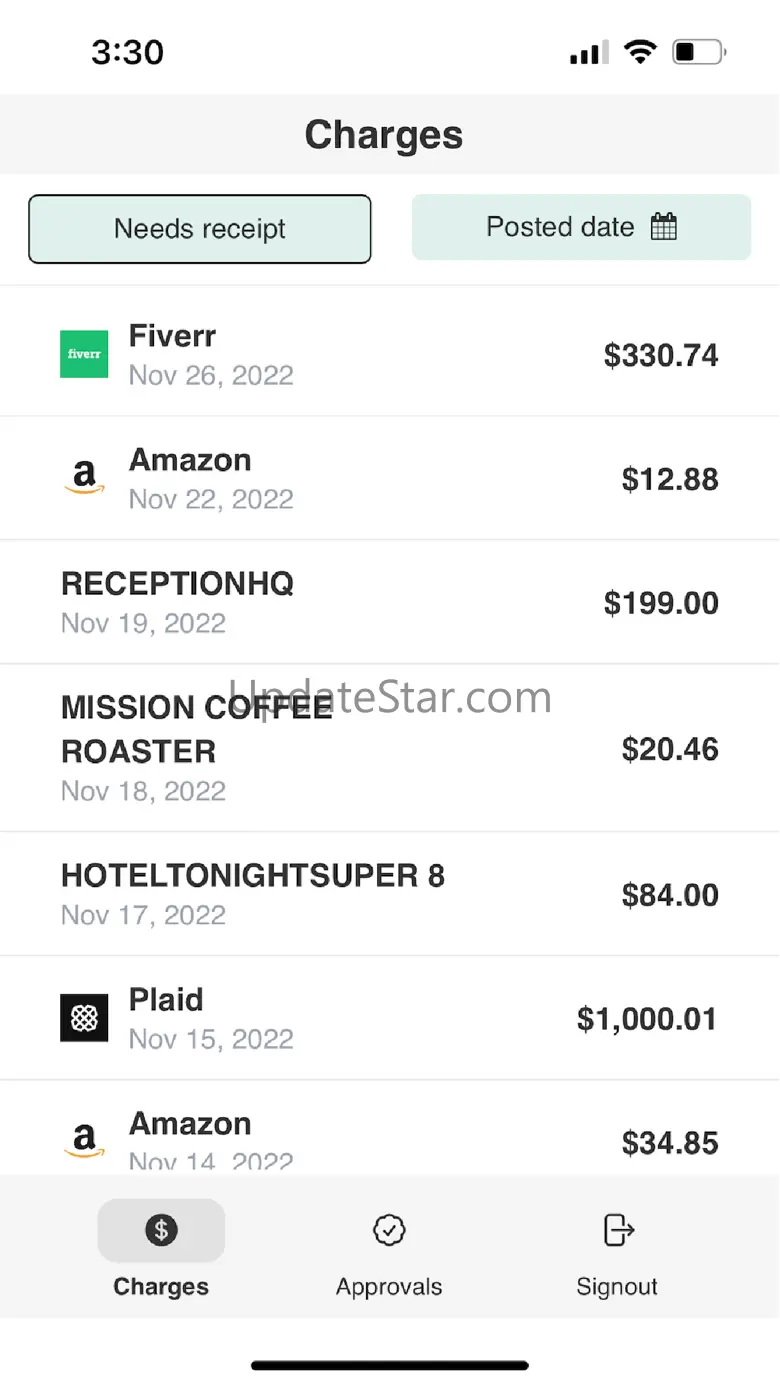Screen dimensions: 780x1387
Task: Tap the battery indicator in status bar
Action: pyautogui.click(x=698, y=52)
